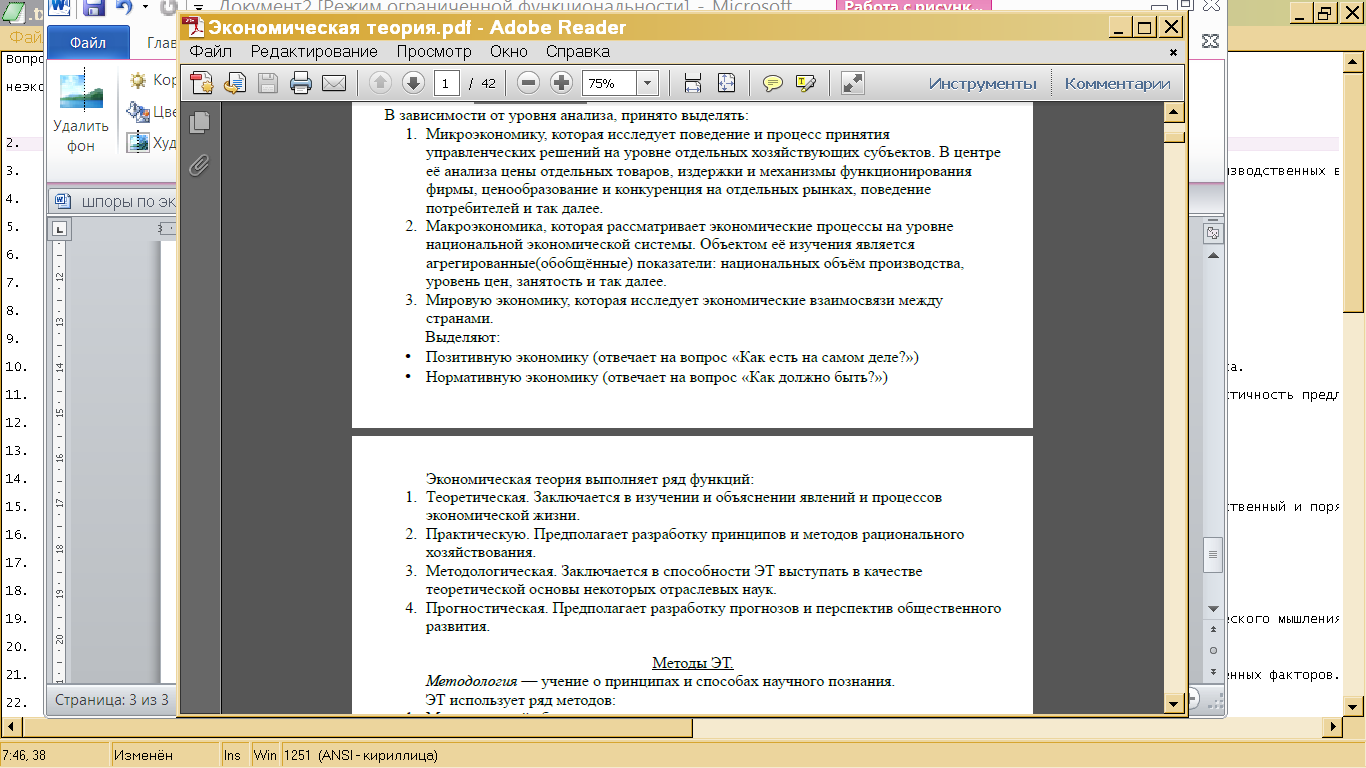Click Удалить фон button in Word
Image resolution: width=1366 pixels, height=768 pixels.
click(x=81, y=112)
